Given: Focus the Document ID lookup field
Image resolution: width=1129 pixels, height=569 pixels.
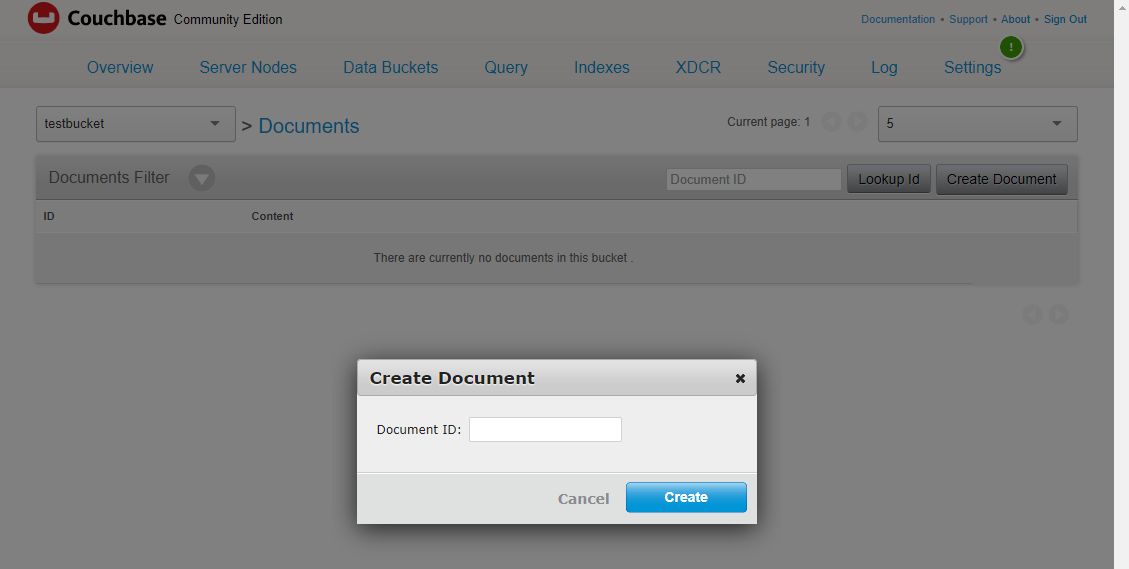Looking at the screenshot, I should pos(754,179).
